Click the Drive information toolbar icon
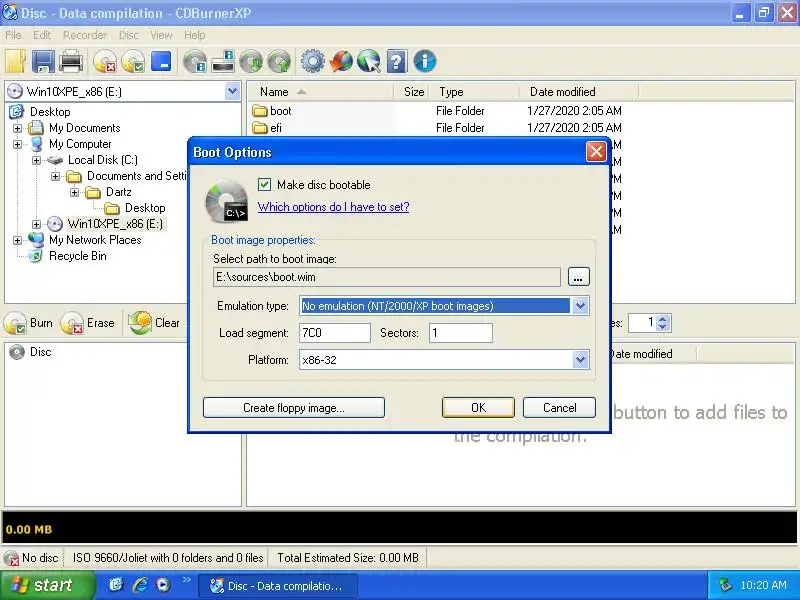This screenshot has width=800, height=600. [x=223, y=62]
